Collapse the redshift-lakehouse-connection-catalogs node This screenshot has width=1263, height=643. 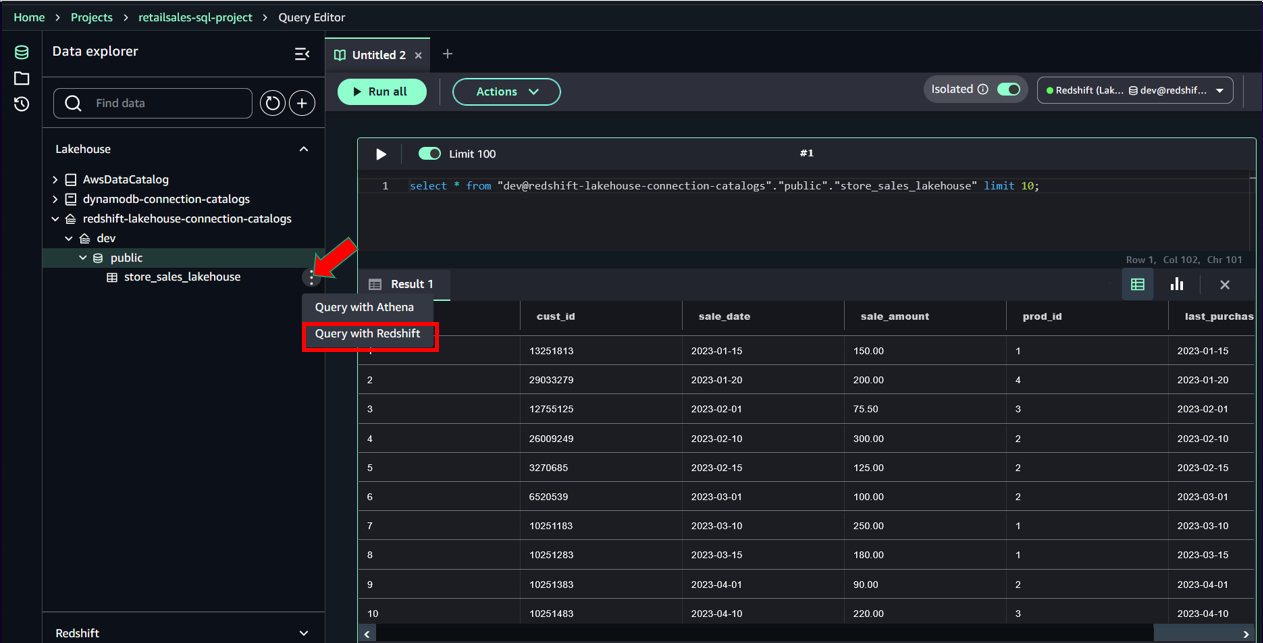click(x=55, y=219)
